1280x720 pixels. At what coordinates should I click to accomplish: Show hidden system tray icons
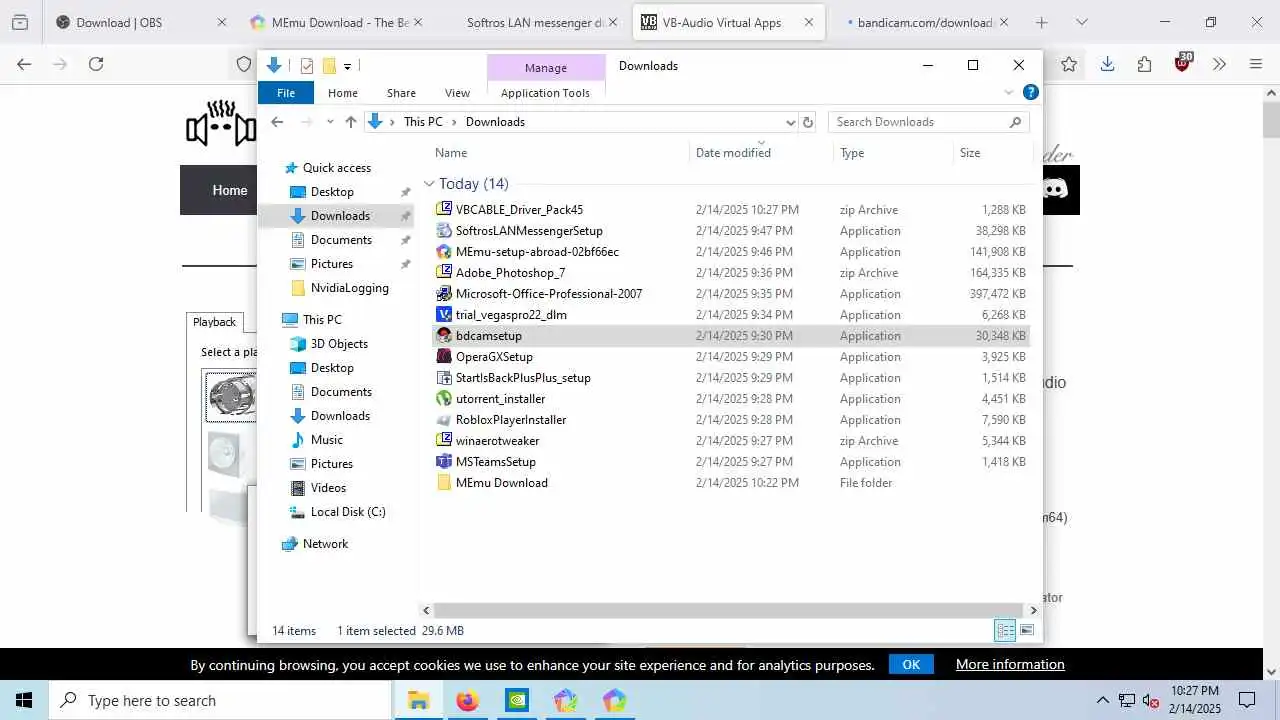pyautogui.click(x=1103, y=700)
